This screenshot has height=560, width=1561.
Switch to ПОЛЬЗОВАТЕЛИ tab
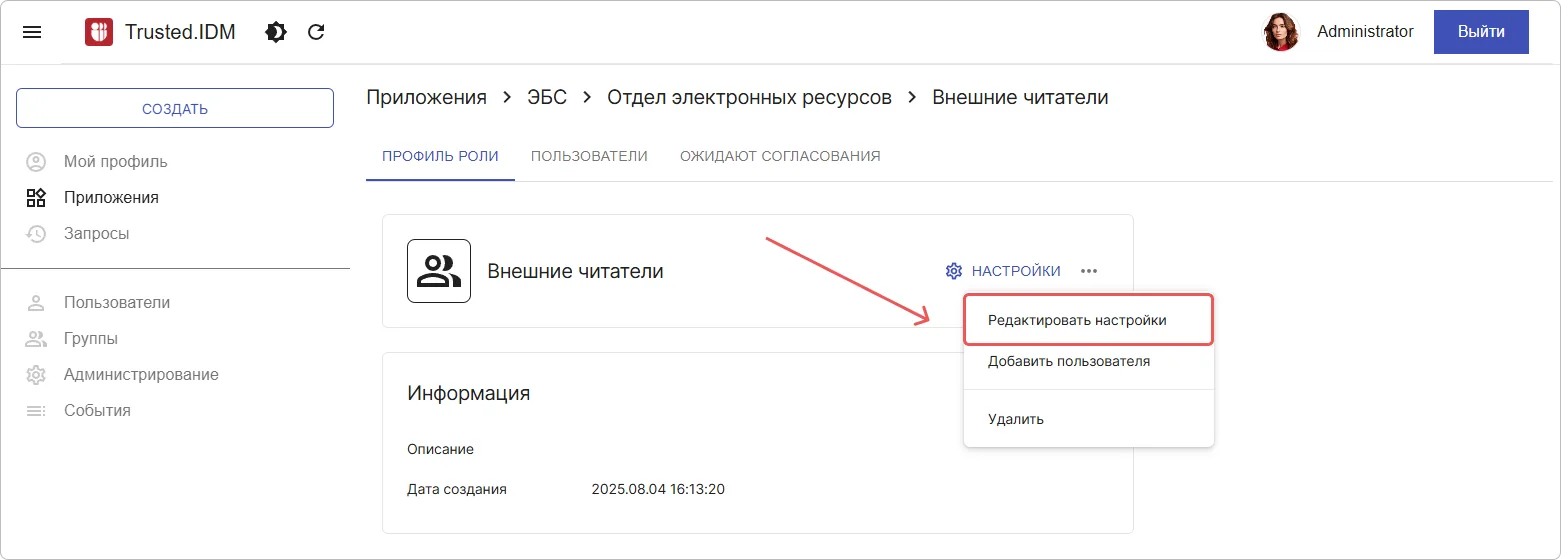tap(589, 156)
